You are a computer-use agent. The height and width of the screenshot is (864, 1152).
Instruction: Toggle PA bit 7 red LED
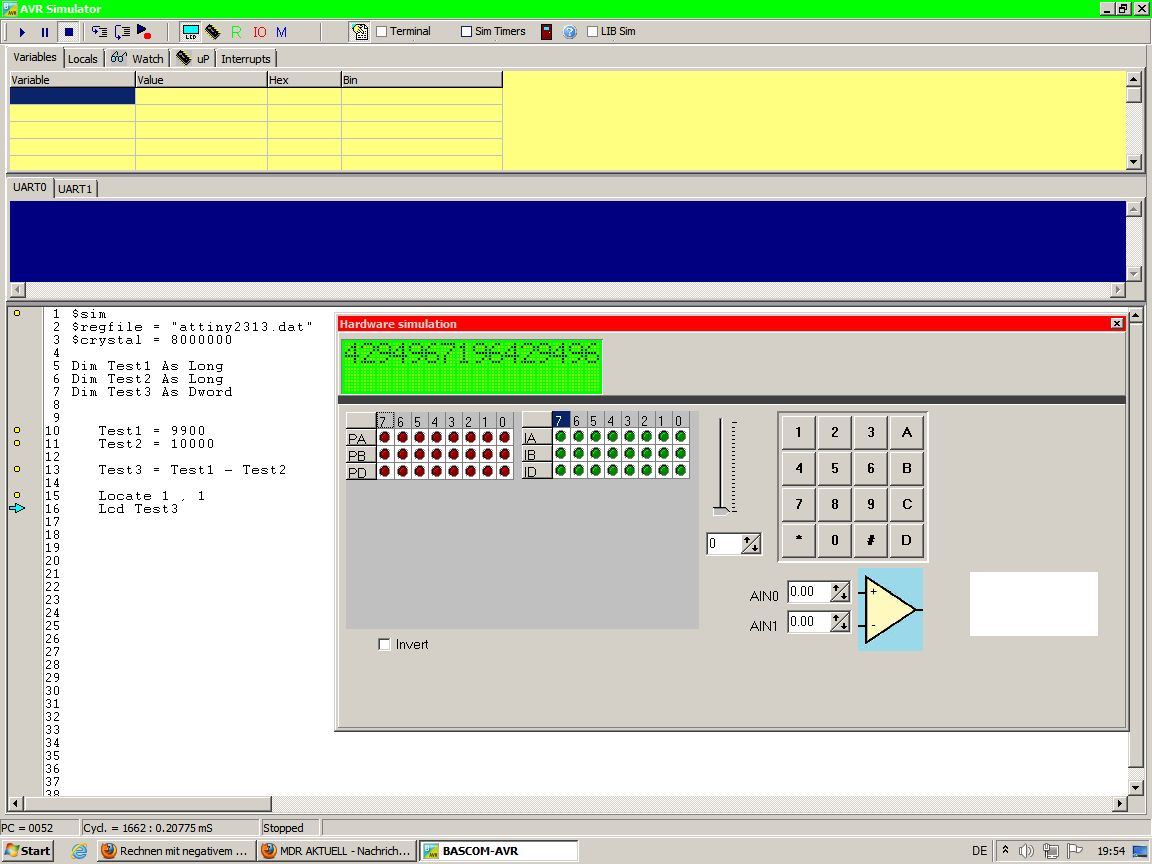[x=384, y=437]
